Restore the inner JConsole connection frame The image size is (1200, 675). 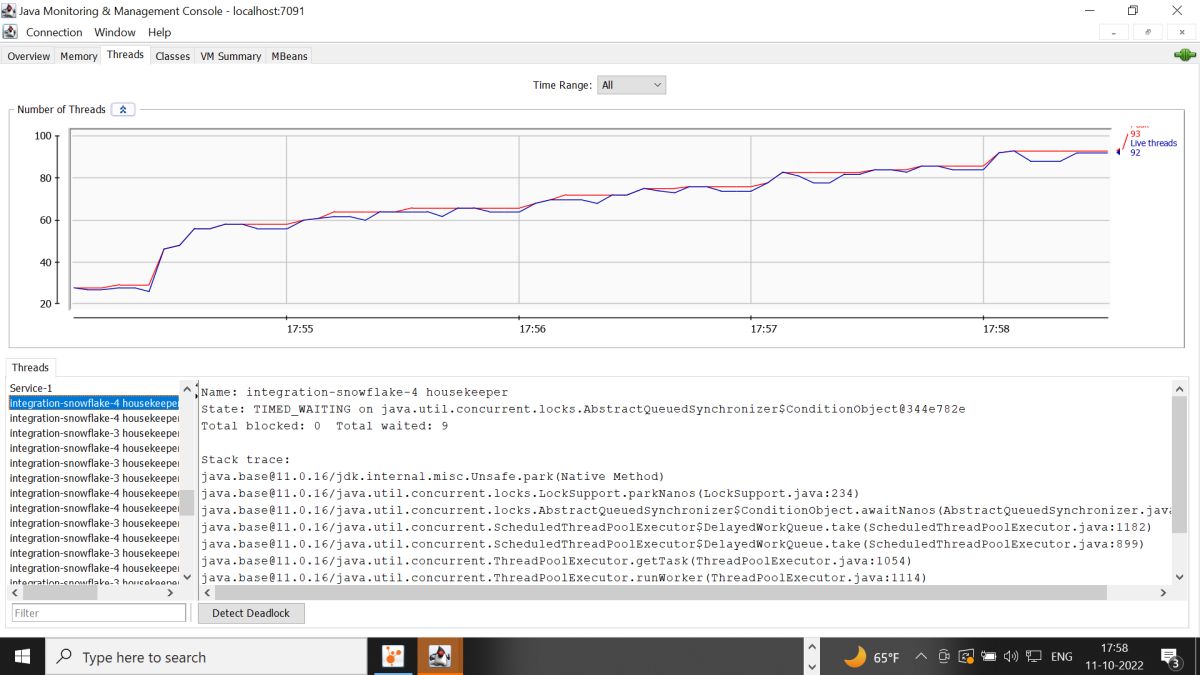(1147, 32)
